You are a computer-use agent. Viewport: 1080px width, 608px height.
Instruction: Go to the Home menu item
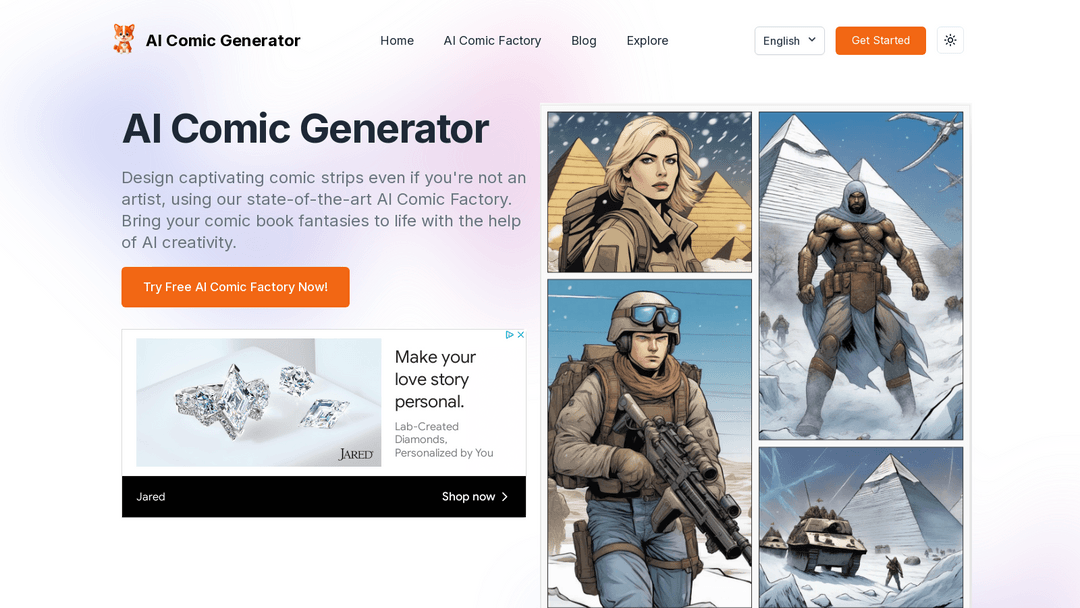[x=397, y=41]
